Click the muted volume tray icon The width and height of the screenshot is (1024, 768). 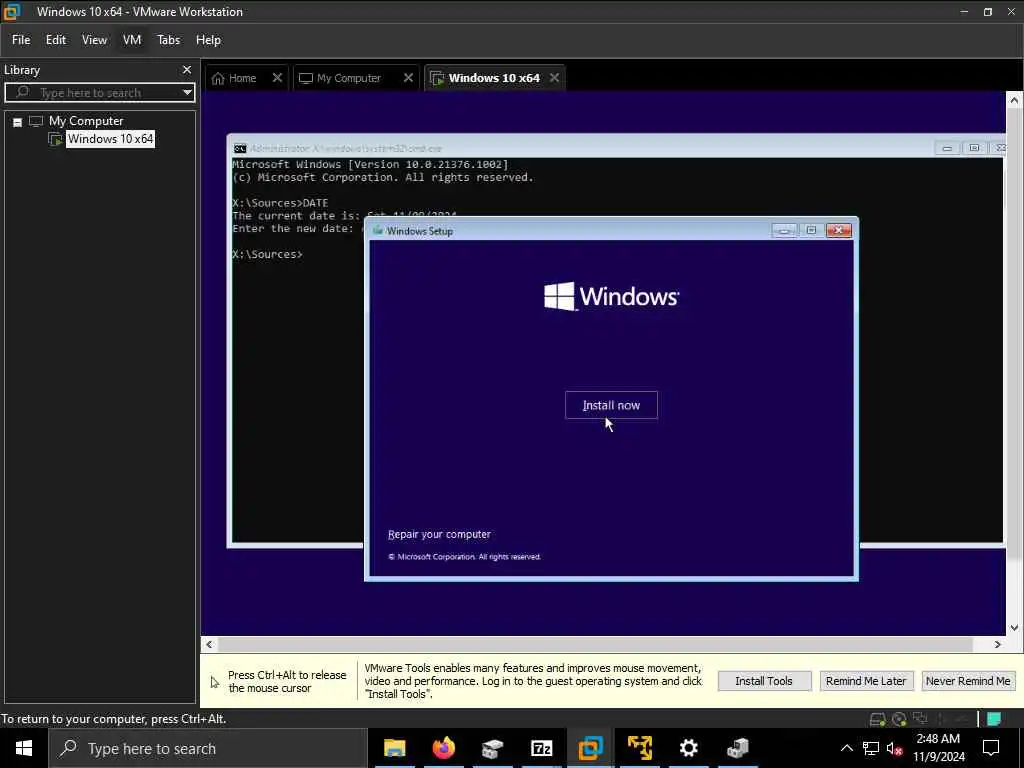tap(895, 748)
